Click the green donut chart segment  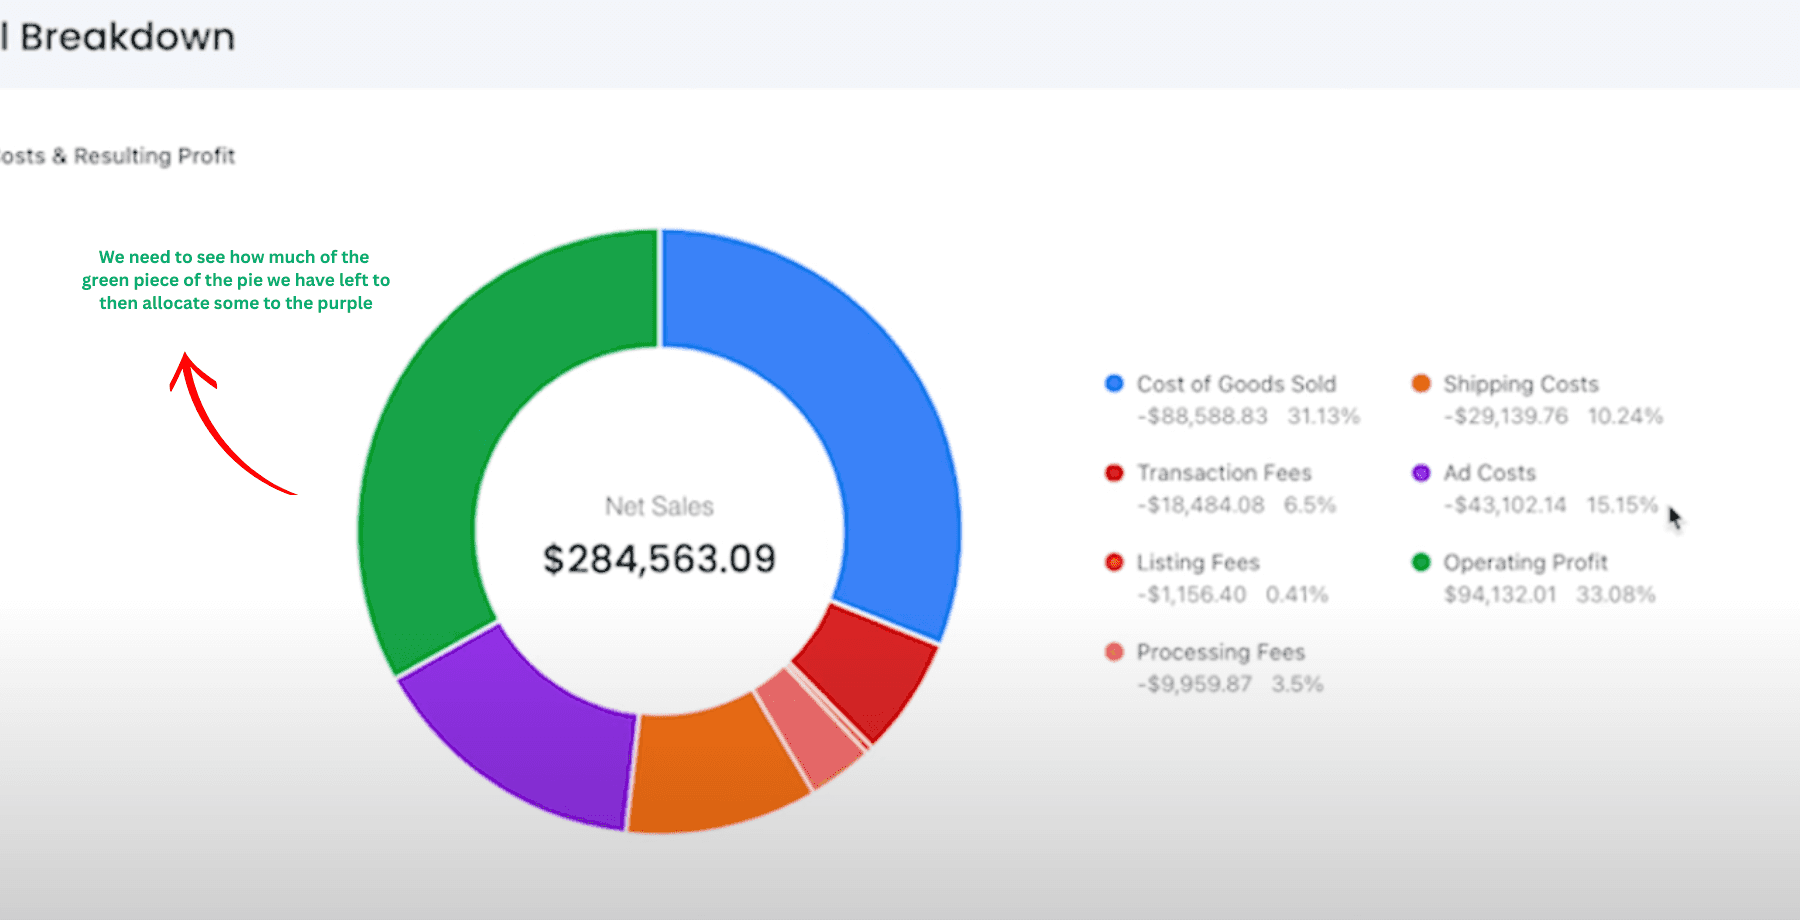pos(445,420)
